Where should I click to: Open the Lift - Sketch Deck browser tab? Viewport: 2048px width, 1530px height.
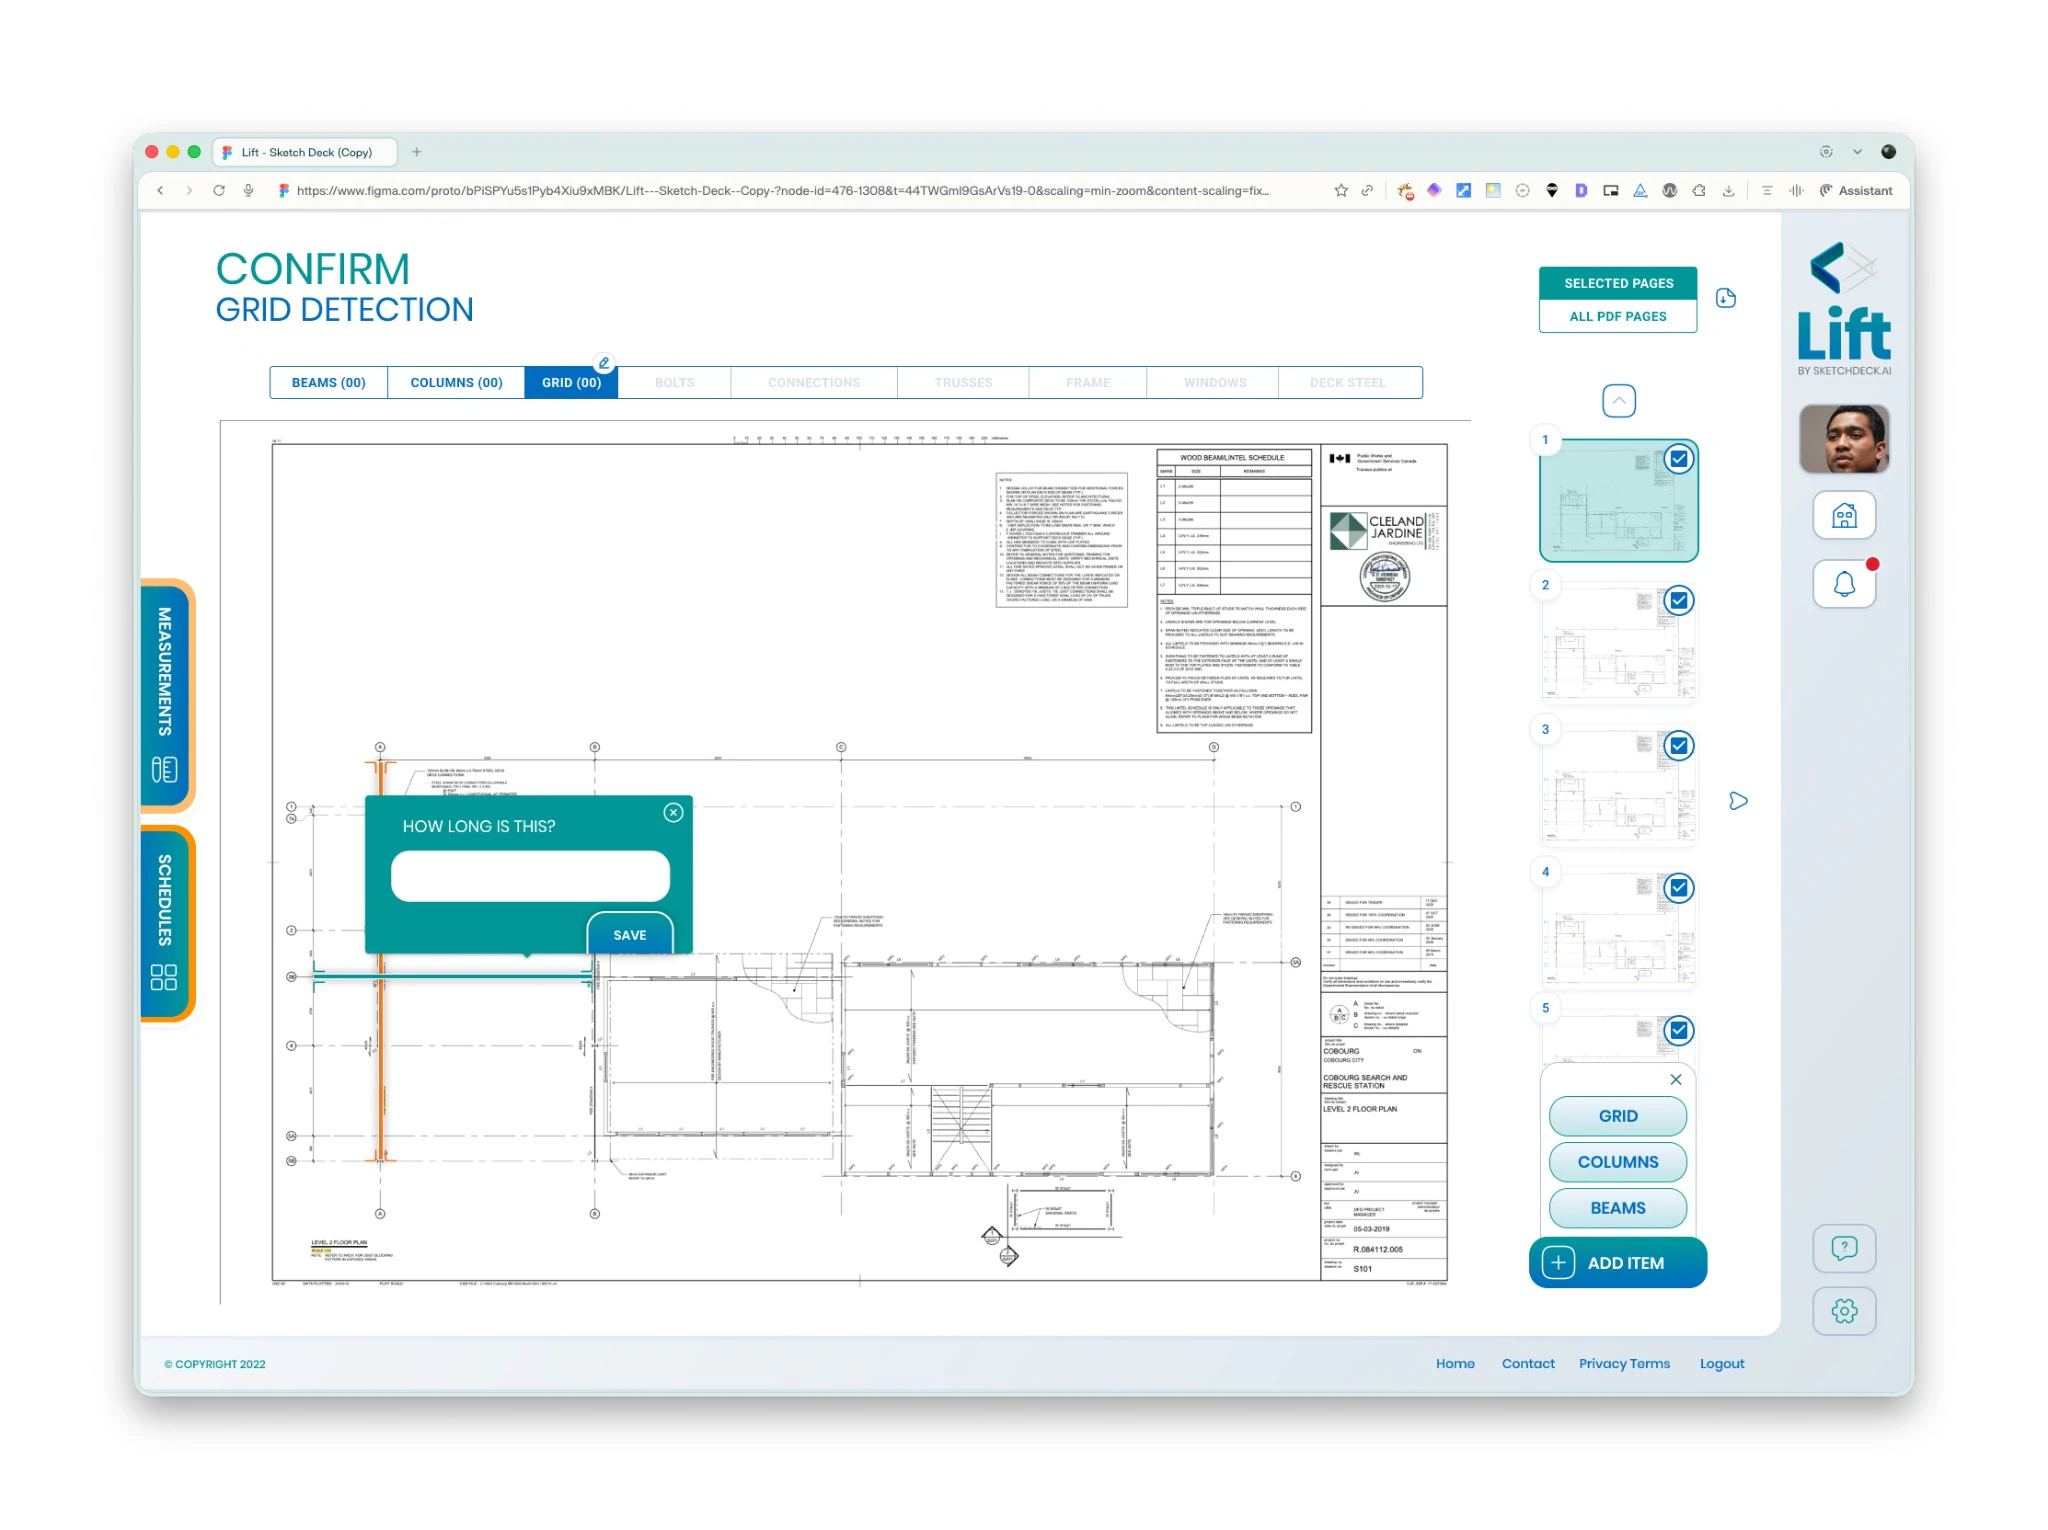click(x=305, y=152)
